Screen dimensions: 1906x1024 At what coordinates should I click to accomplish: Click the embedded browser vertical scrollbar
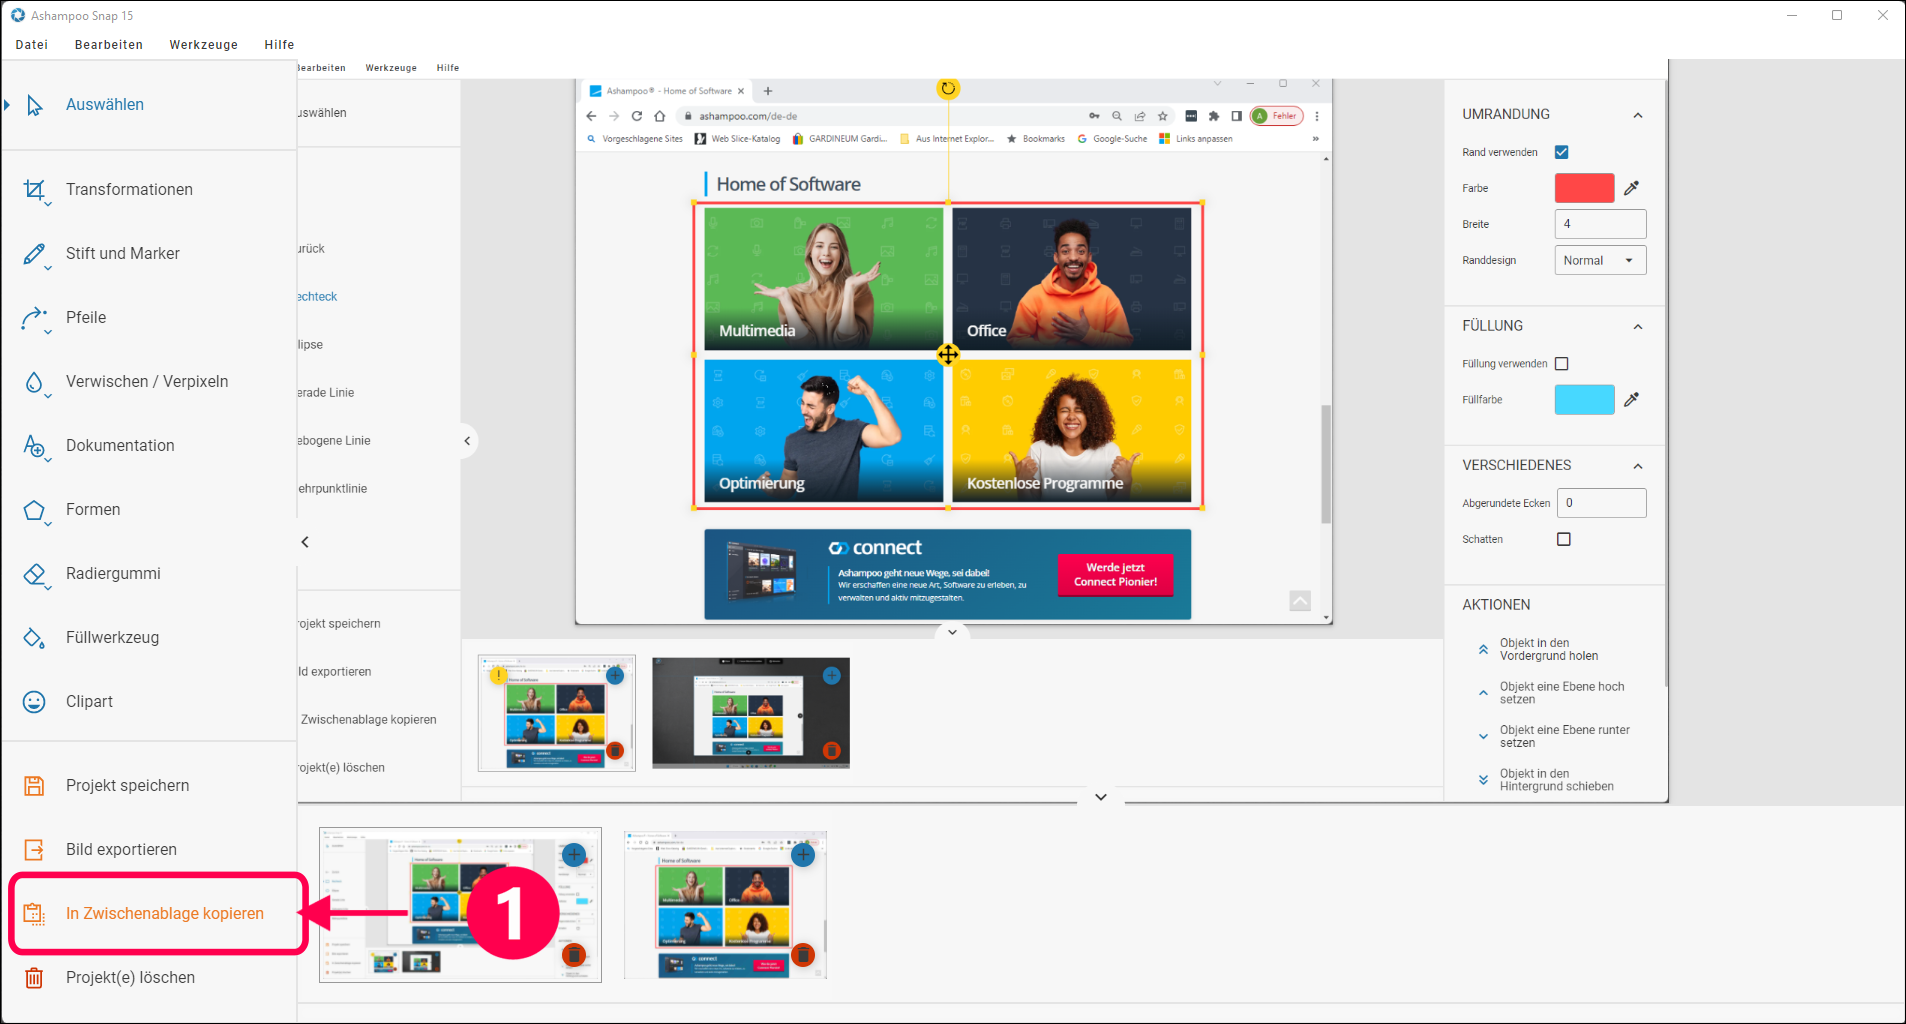1326,464
